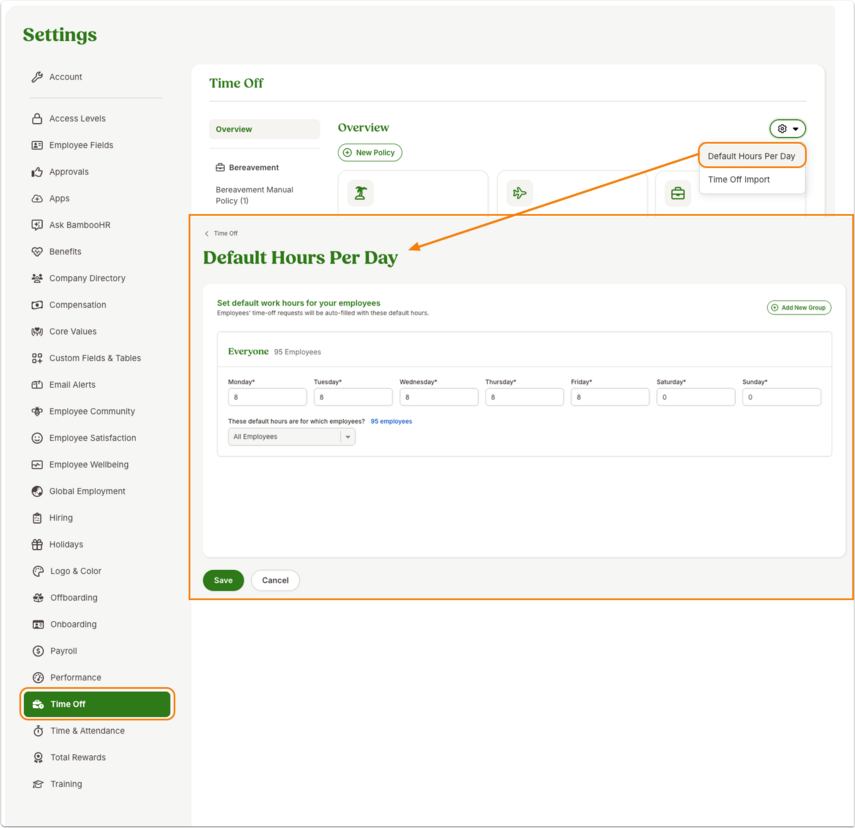Click the Monday hours input field
Screen dimensions: 855x828
pyautogui.click(x=267, y=397)
